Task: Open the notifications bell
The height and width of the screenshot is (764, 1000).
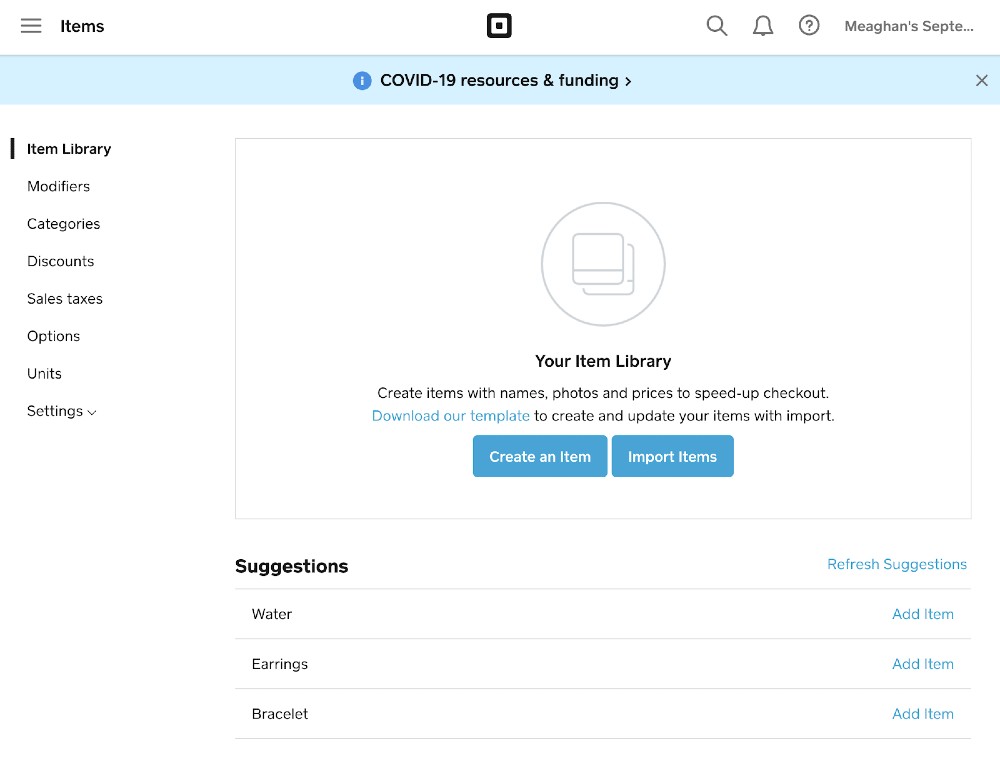Action: (763, 26)
